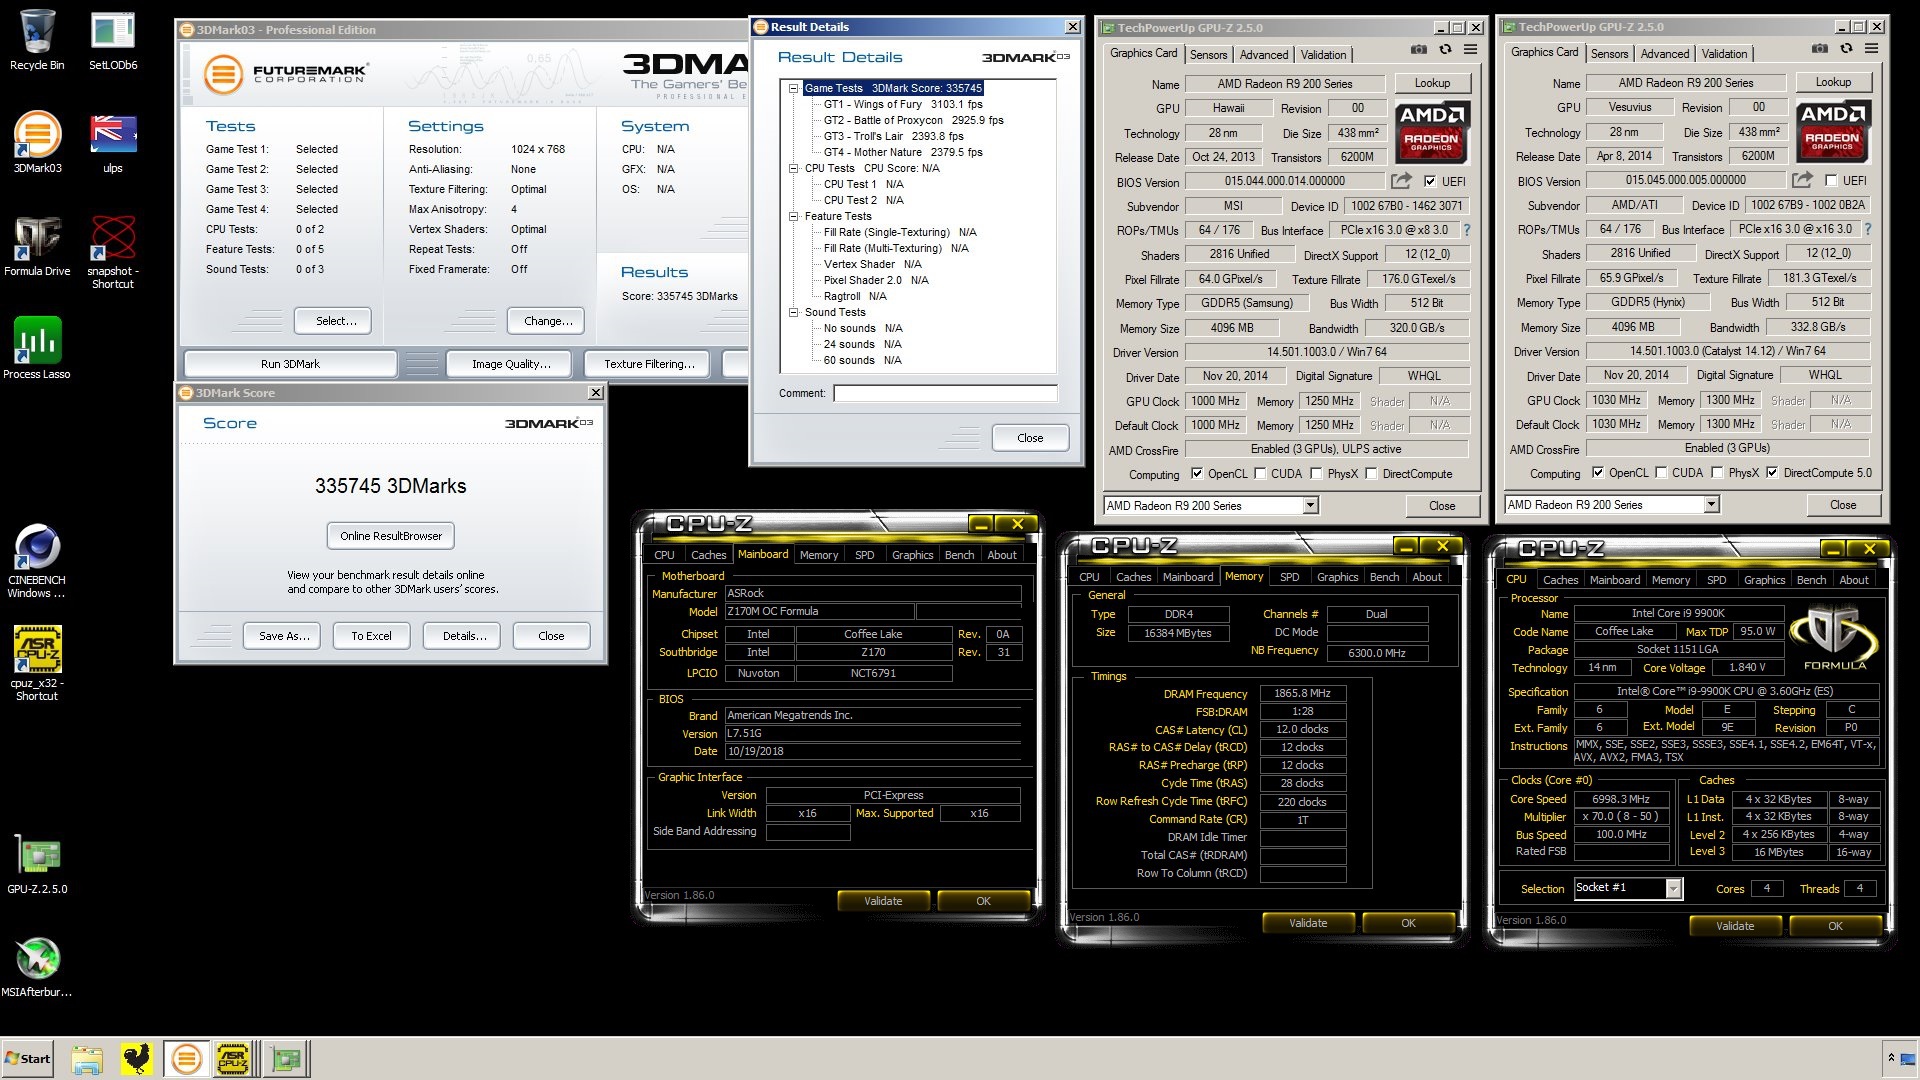The image size is (1920, 1080).
Task: Open GPU selection dropdown in Vesuvius GPU-Z window
Action: pos(1711,505)
